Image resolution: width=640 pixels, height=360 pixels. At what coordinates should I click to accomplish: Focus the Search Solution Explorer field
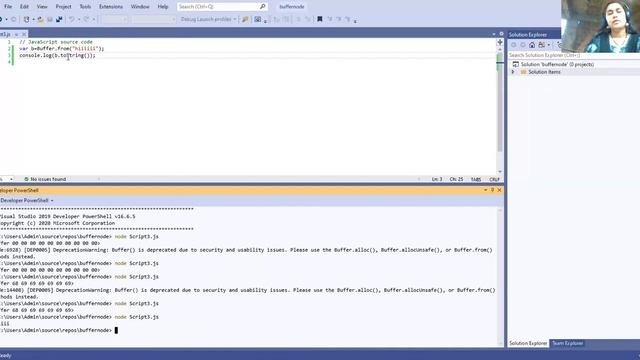[x=574, y=55]
